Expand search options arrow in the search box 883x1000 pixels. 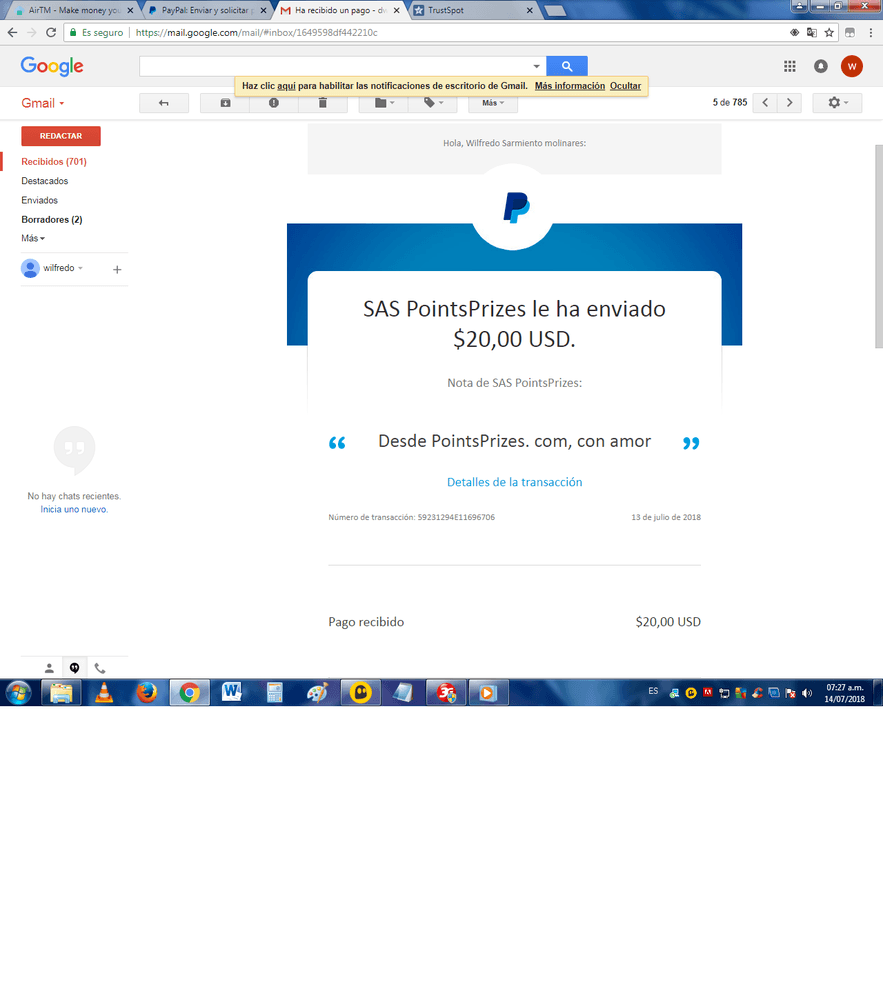(x=536, y=66)
